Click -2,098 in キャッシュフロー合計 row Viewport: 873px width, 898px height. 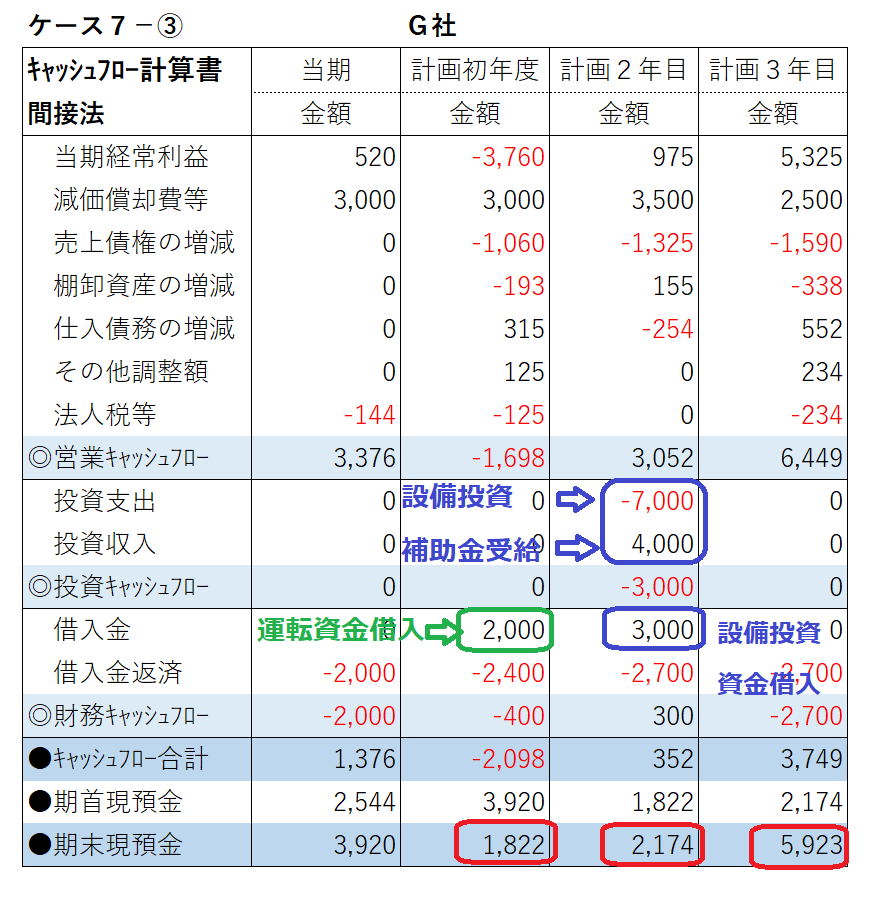click(508, 759)
